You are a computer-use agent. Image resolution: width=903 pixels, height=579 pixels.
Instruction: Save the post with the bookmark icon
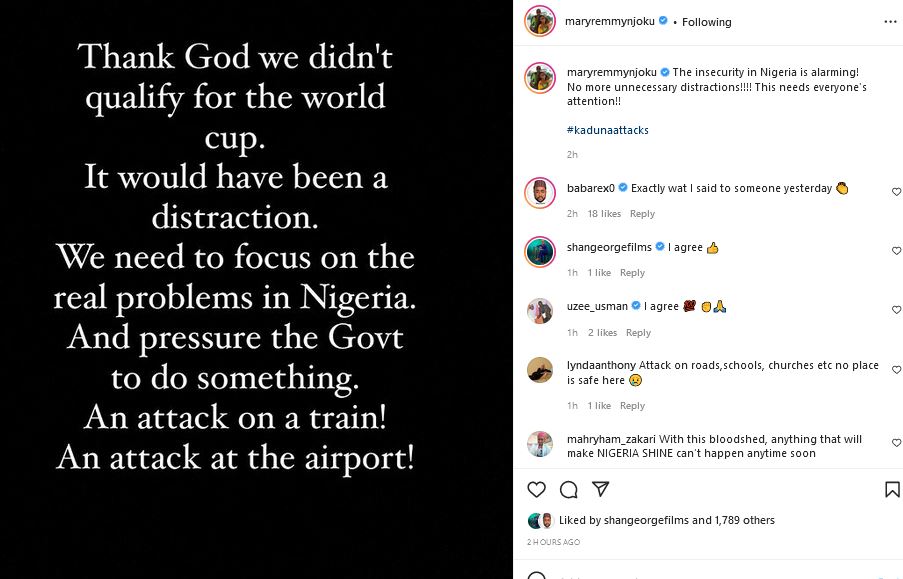(892, 489)
